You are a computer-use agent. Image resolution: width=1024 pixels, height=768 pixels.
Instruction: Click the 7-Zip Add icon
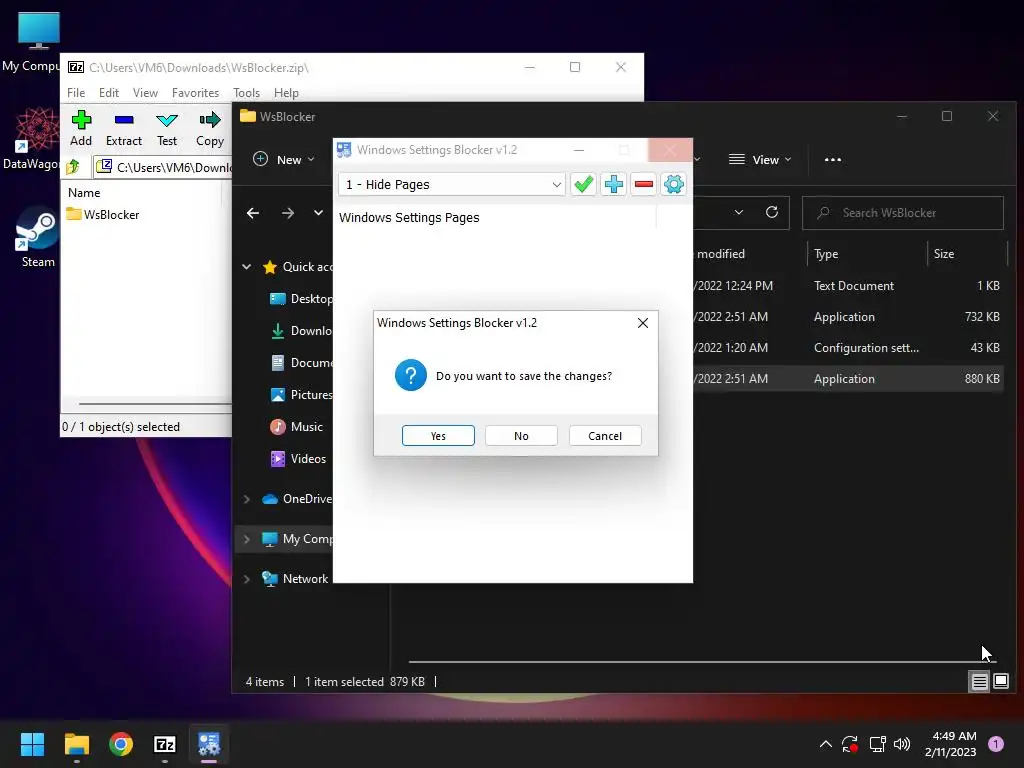point(81,128)
